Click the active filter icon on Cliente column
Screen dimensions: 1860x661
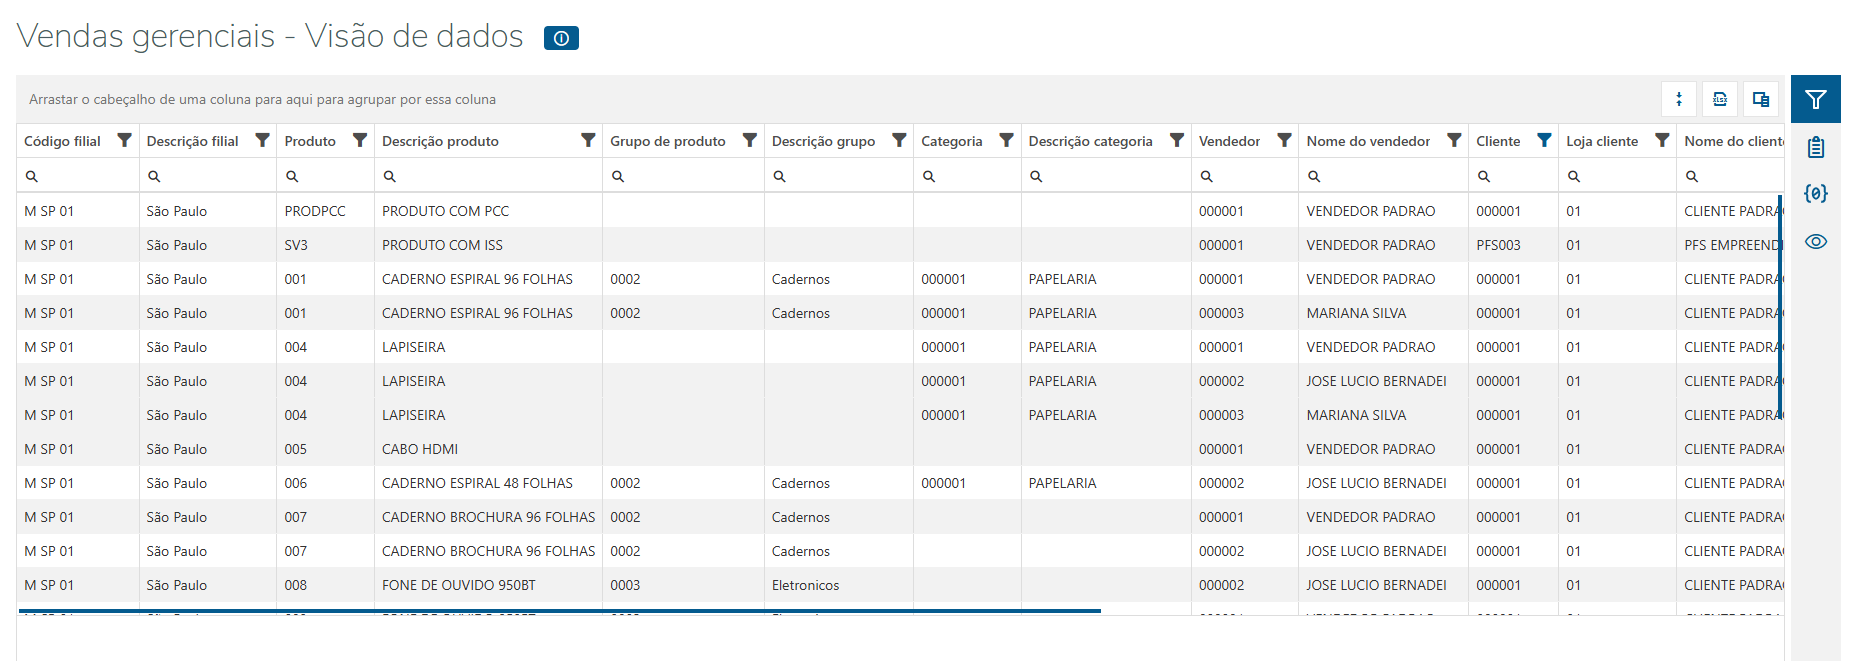[x=1544, y=140]
